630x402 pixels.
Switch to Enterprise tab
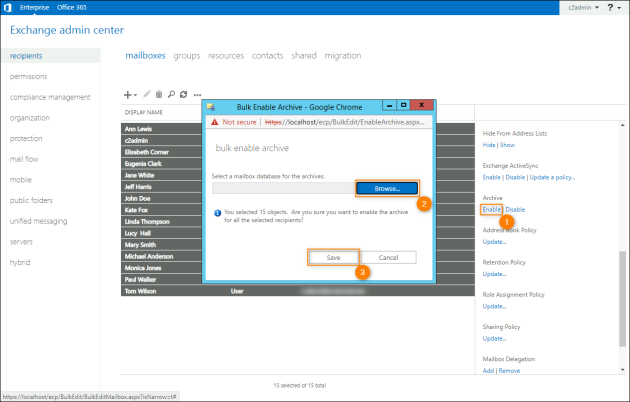coord(35,7)
